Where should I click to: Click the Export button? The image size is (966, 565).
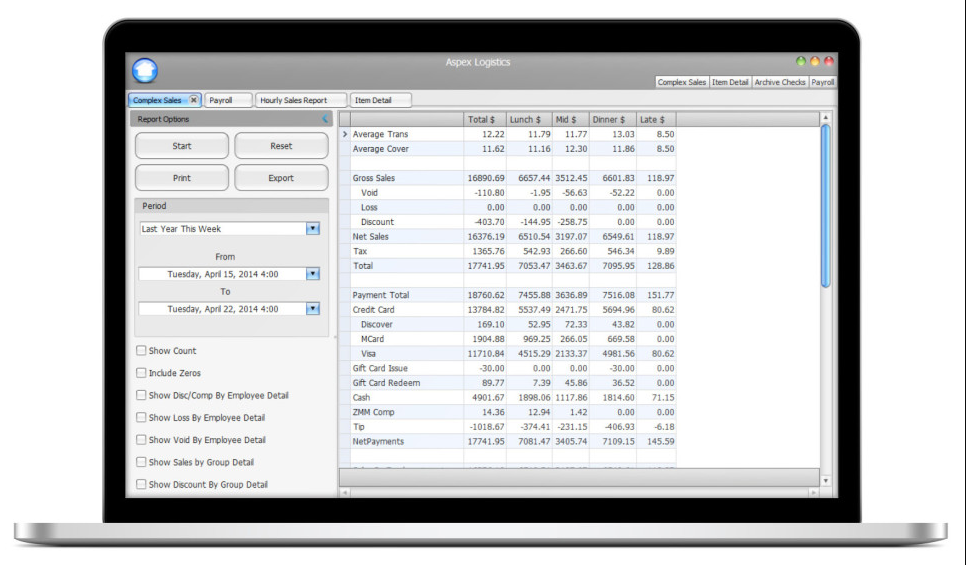click(x=281, y=178)
